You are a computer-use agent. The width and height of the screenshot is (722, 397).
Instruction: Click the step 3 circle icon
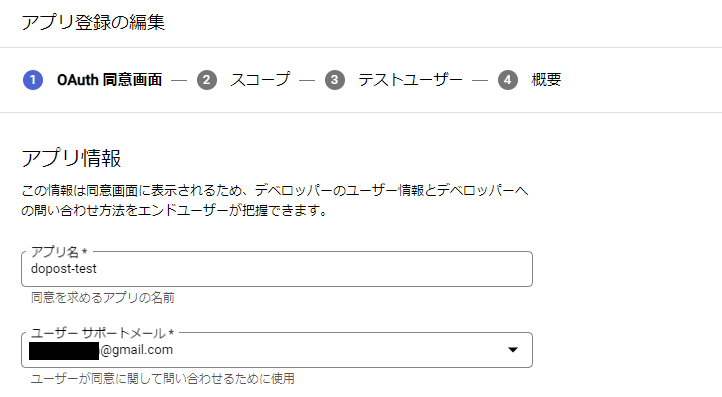pos(335,80)
